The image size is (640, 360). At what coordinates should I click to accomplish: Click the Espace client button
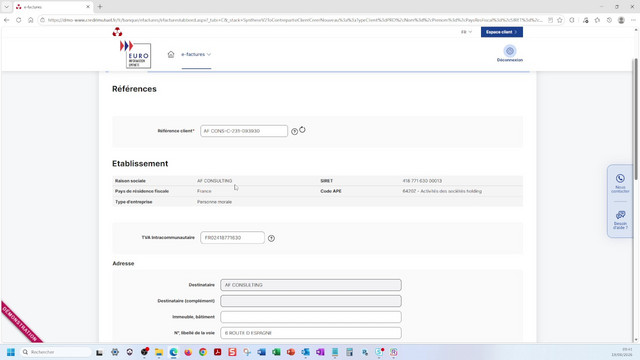pos(502,32)
